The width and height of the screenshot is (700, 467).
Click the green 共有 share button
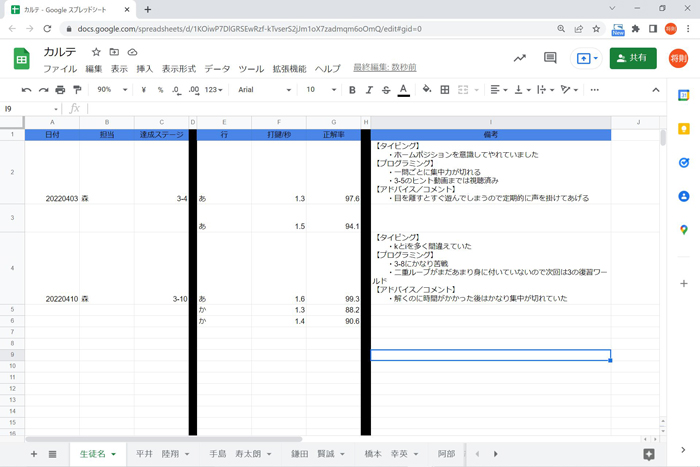point(632,59)
